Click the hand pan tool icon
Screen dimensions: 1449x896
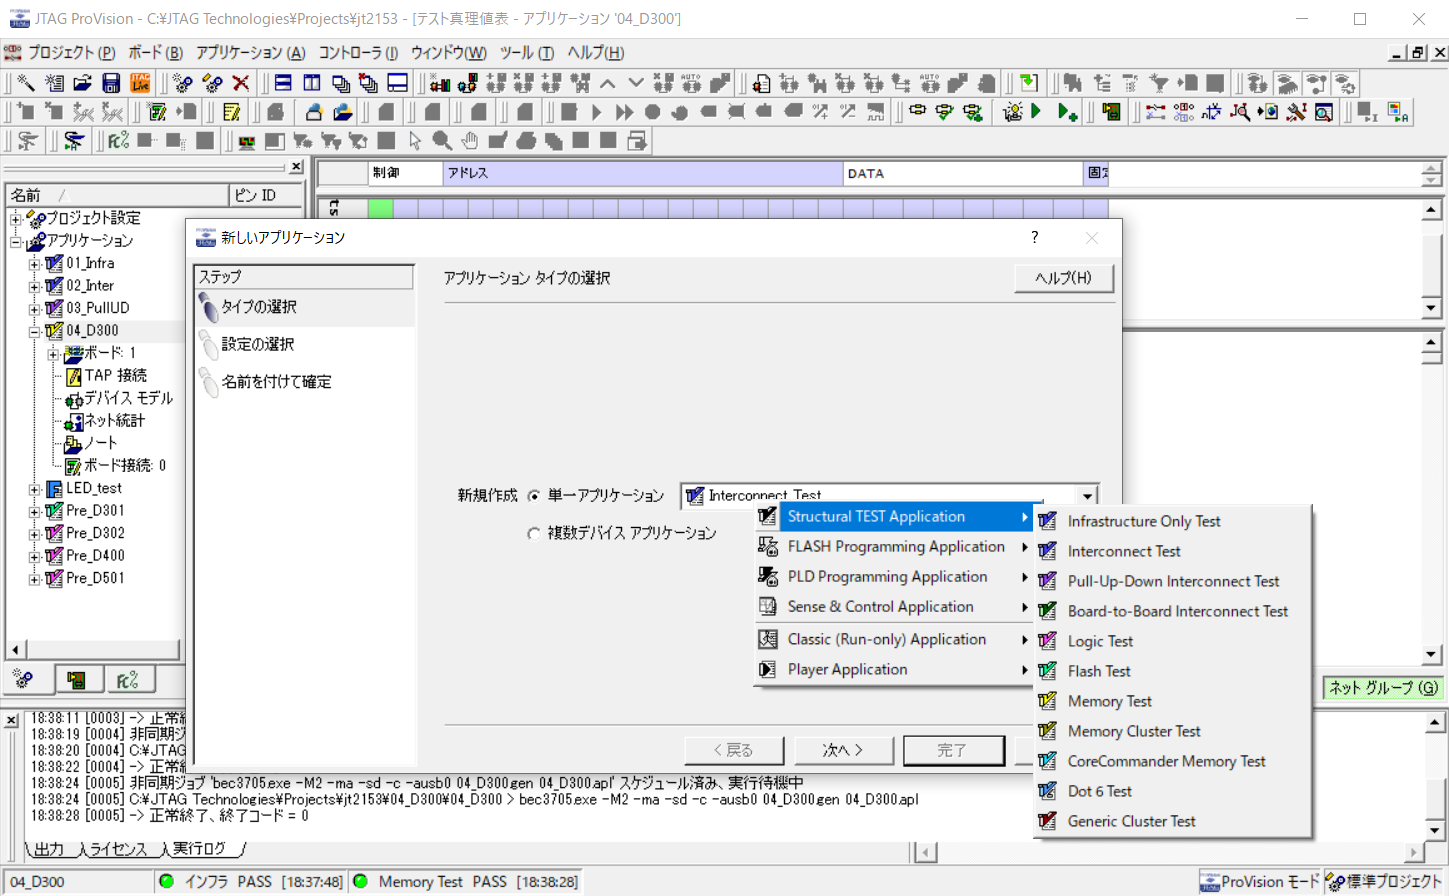[469, 141]
